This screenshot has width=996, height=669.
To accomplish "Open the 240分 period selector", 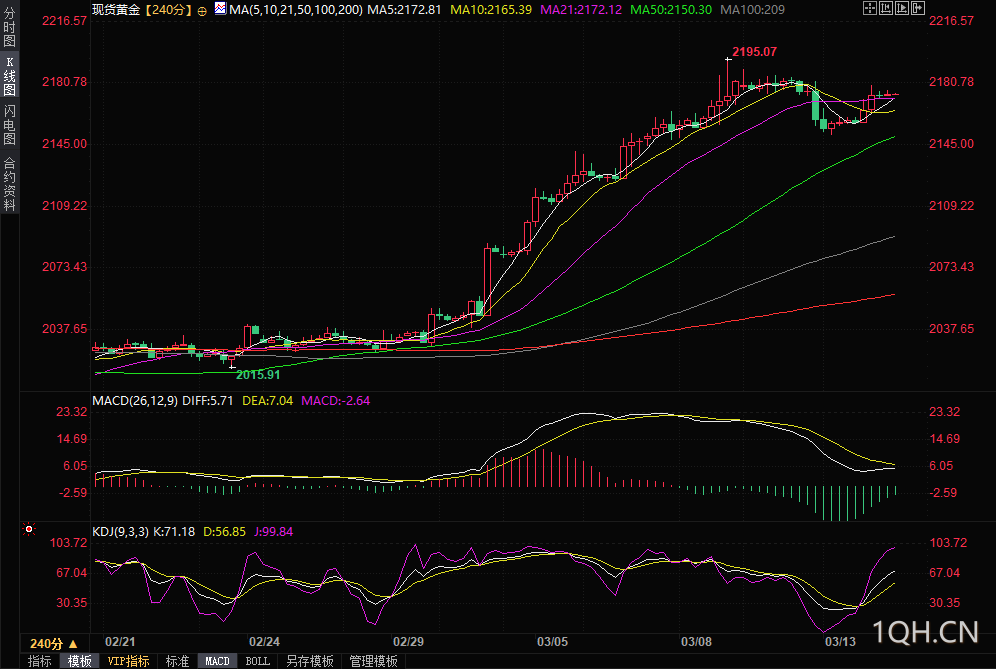I will pos(54,644).
